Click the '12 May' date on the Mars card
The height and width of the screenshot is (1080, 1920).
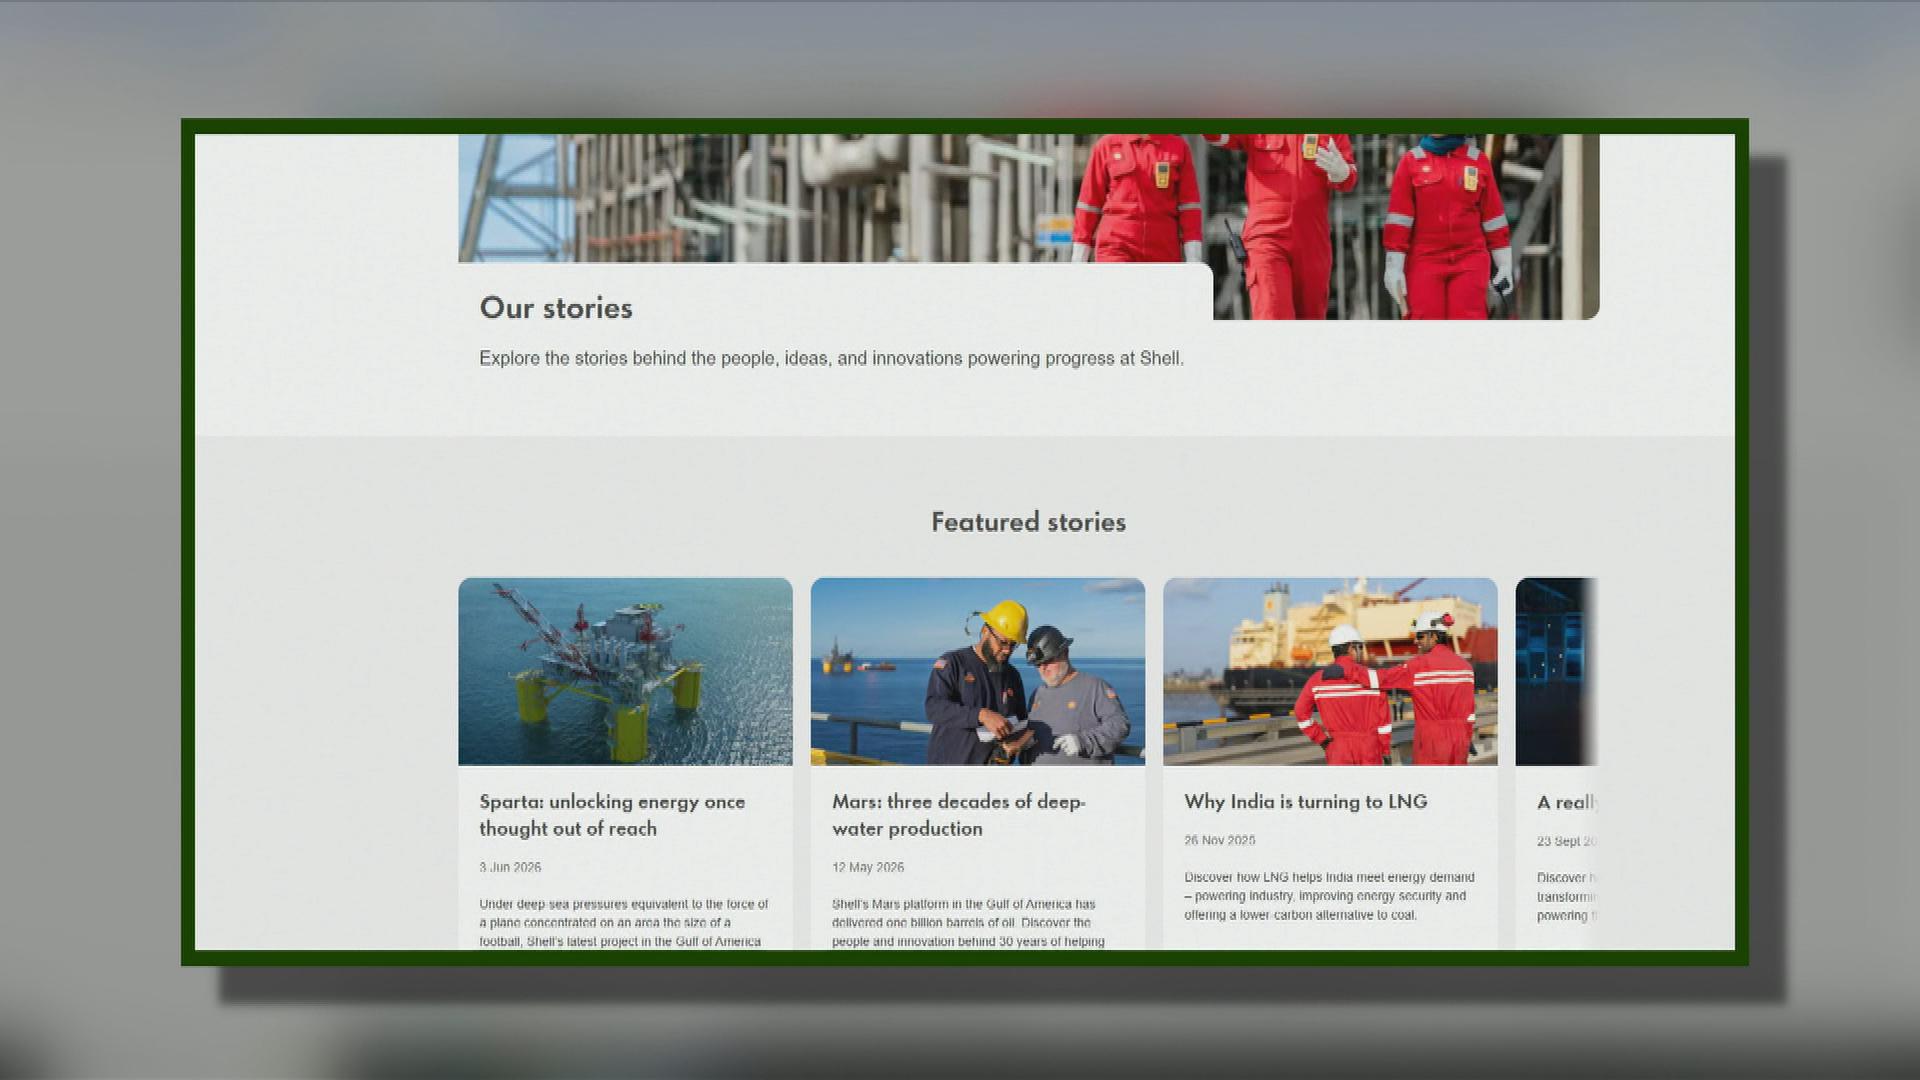pos(868,867)
